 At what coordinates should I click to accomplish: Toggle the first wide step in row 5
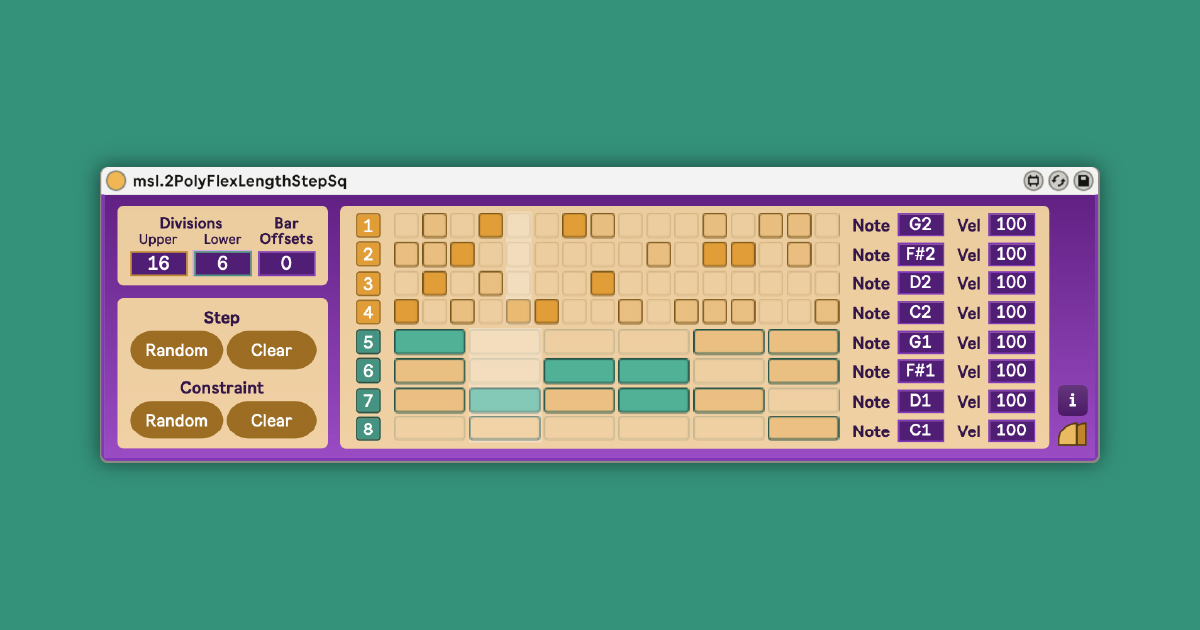pyautogui.click(x=429, y=342)
